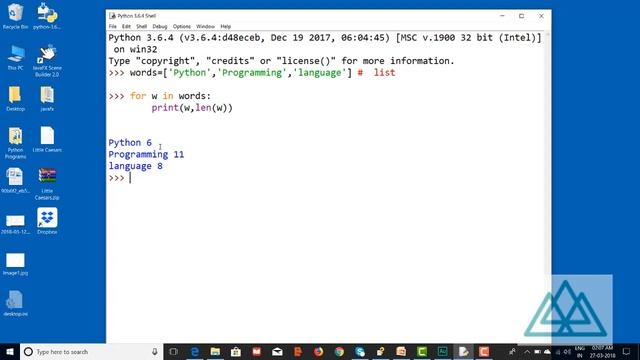Image resolution: width=640 pixels, height=360 pixels.
Task: Open the Action Center notifications
Action: coord(627,352)
